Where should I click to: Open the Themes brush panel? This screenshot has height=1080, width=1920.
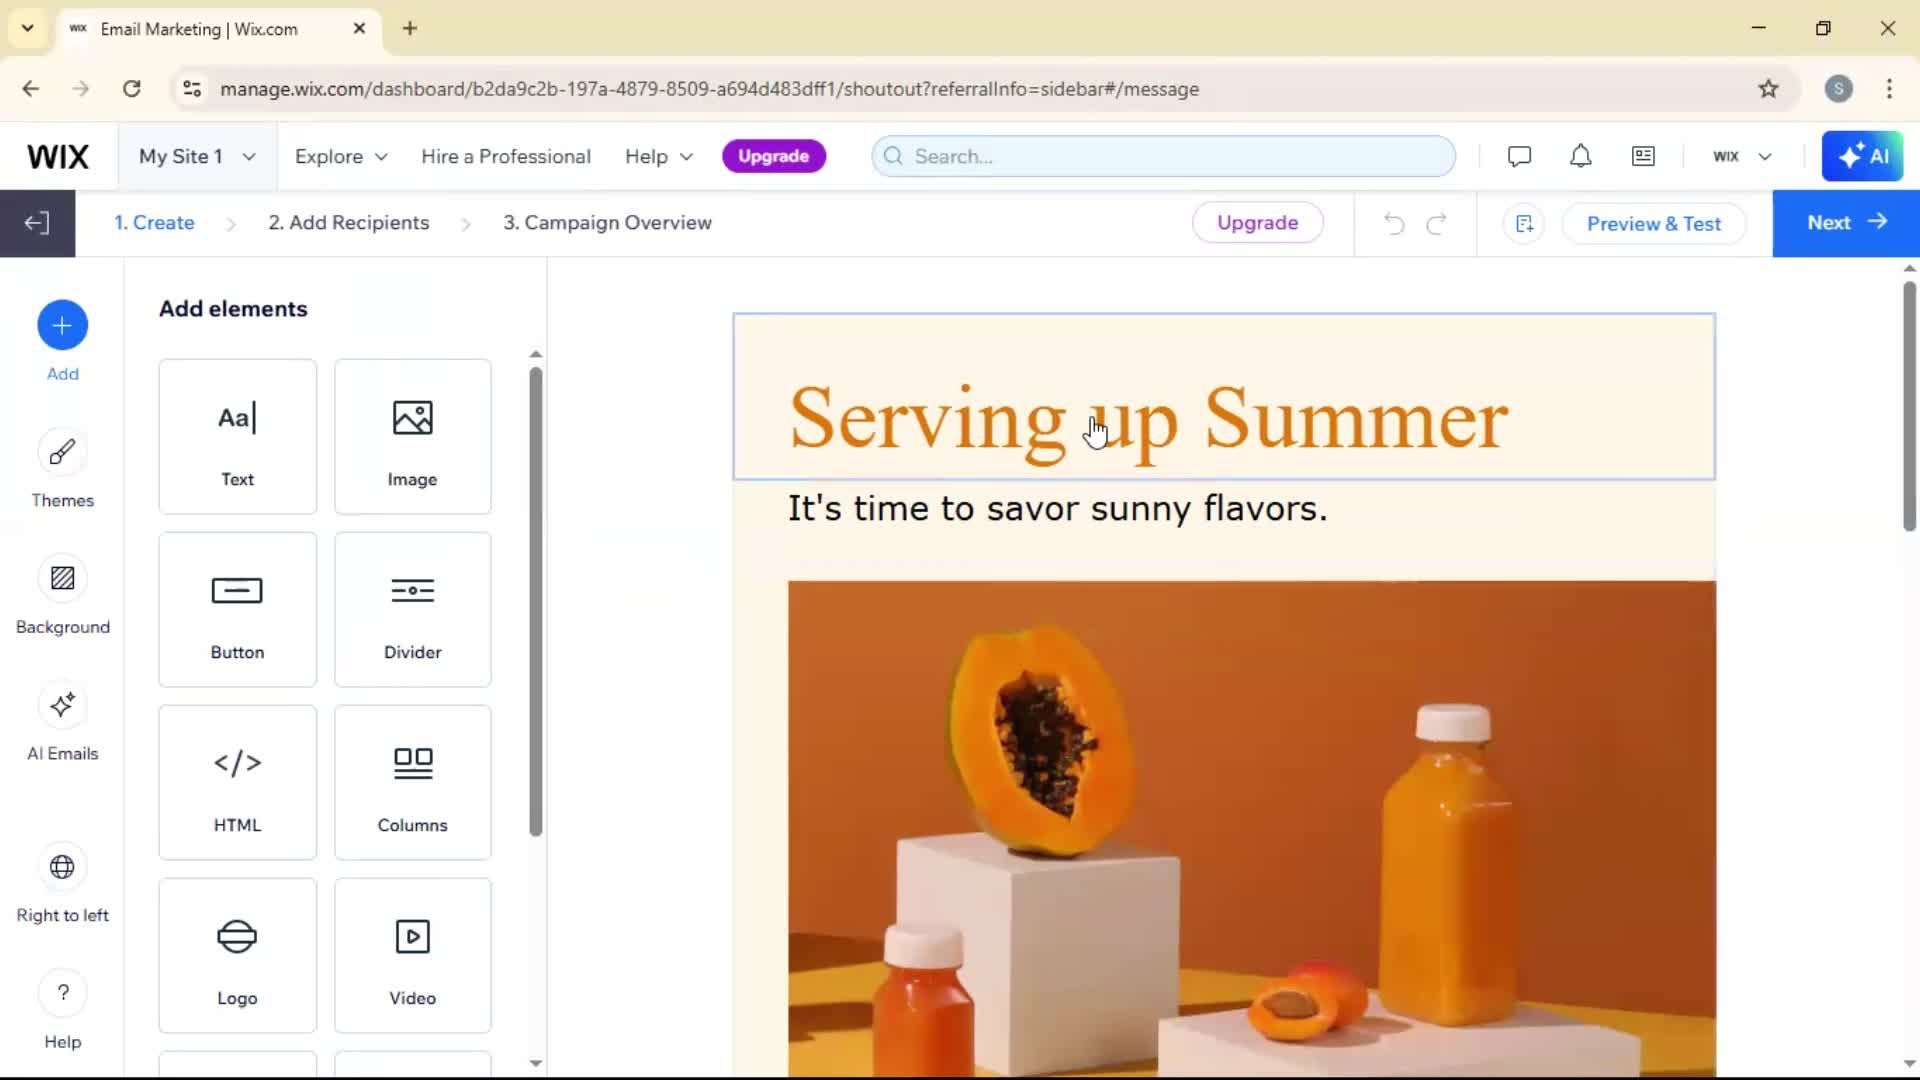[x=62, y=452]
